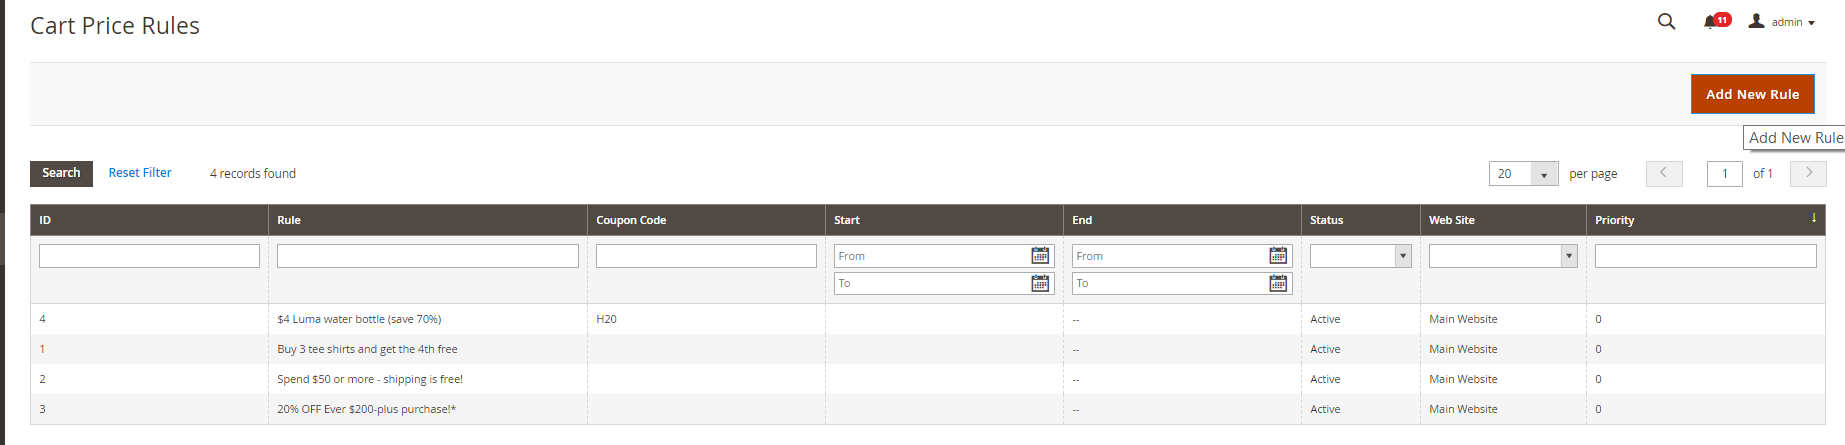Sort by the Status column header

[1361, 220]
